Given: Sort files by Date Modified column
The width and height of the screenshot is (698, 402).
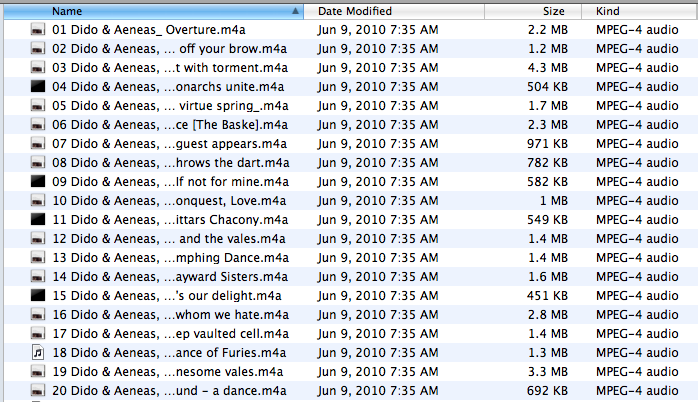Looking at the screenshot, I should (394, 11).
